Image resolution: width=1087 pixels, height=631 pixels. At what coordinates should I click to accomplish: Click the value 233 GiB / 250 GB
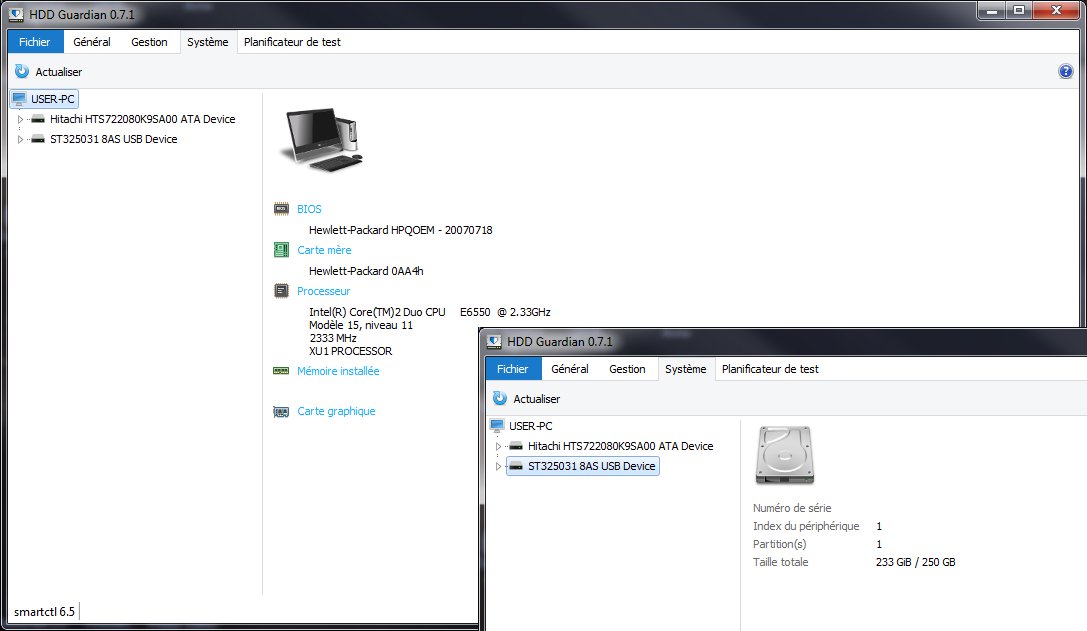coord(916,562)
